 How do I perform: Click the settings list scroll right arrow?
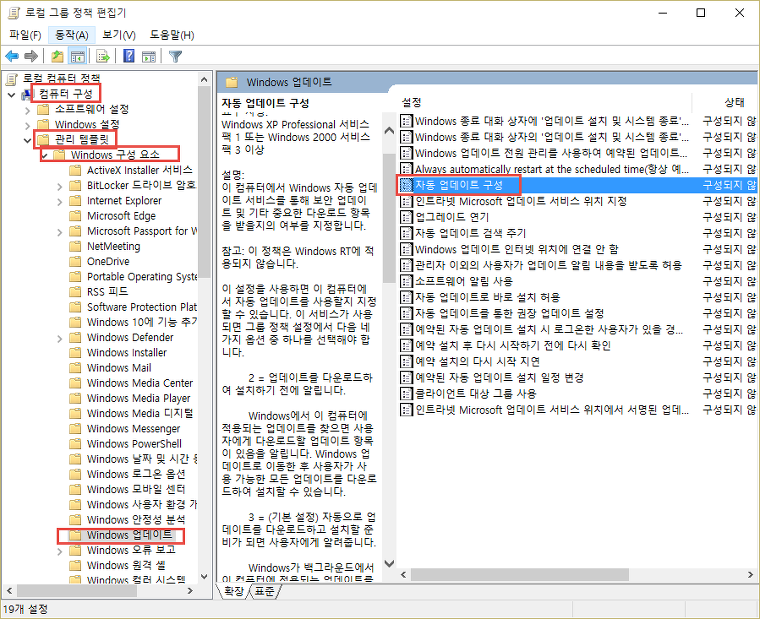750,574
